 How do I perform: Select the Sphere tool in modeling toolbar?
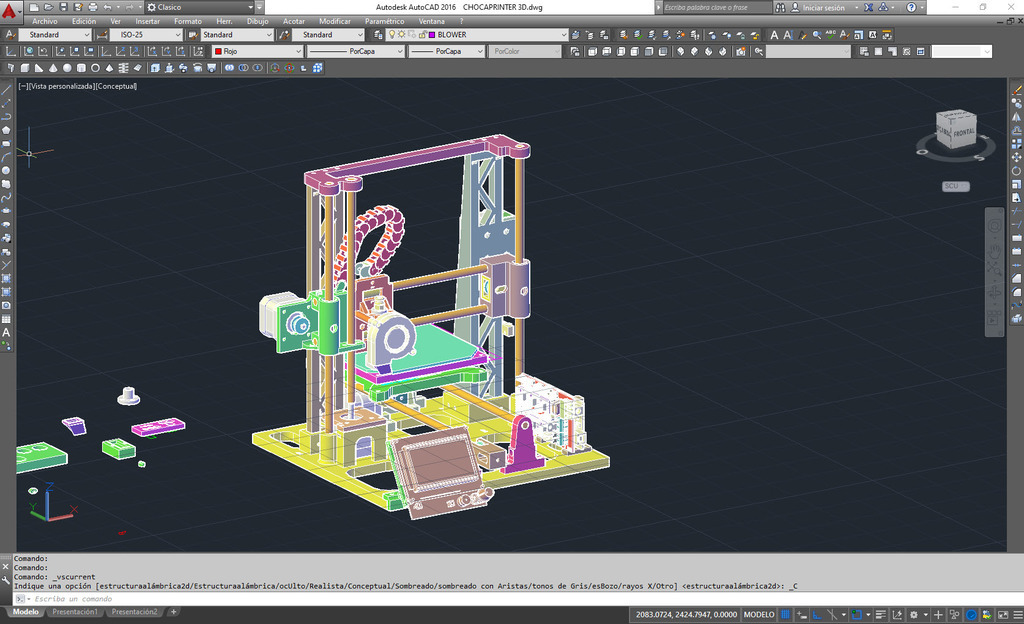tap(68, 68)
